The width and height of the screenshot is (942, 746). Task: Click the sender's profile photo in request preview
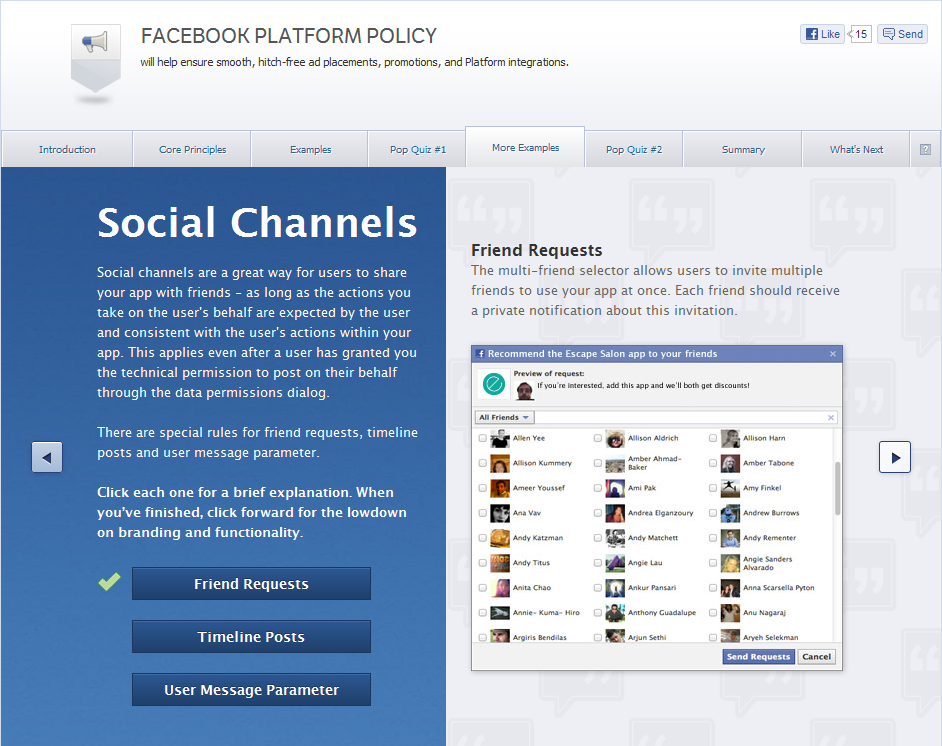(524, 391)
